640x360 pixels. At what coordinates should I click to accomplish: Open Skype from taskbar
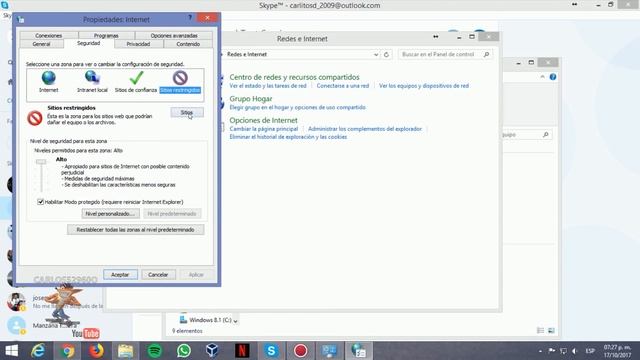[271, 351]
